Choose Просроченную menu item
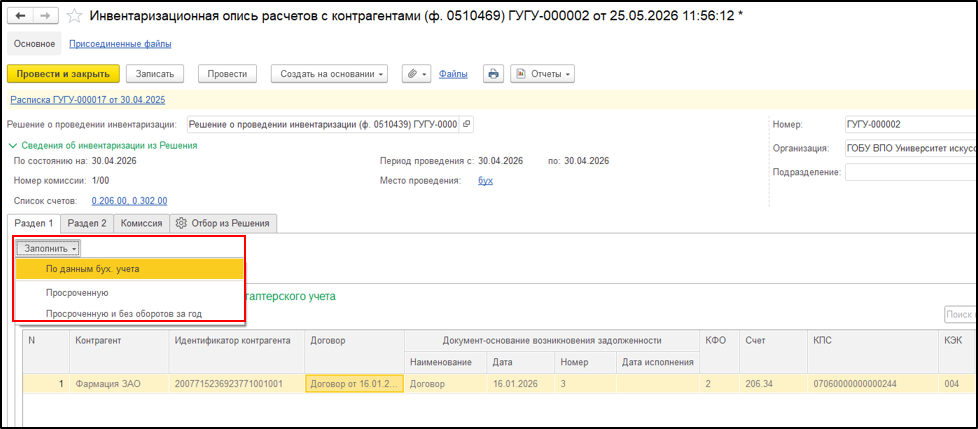The height and width of the screenshot is (429, 978). click(128, 292)
